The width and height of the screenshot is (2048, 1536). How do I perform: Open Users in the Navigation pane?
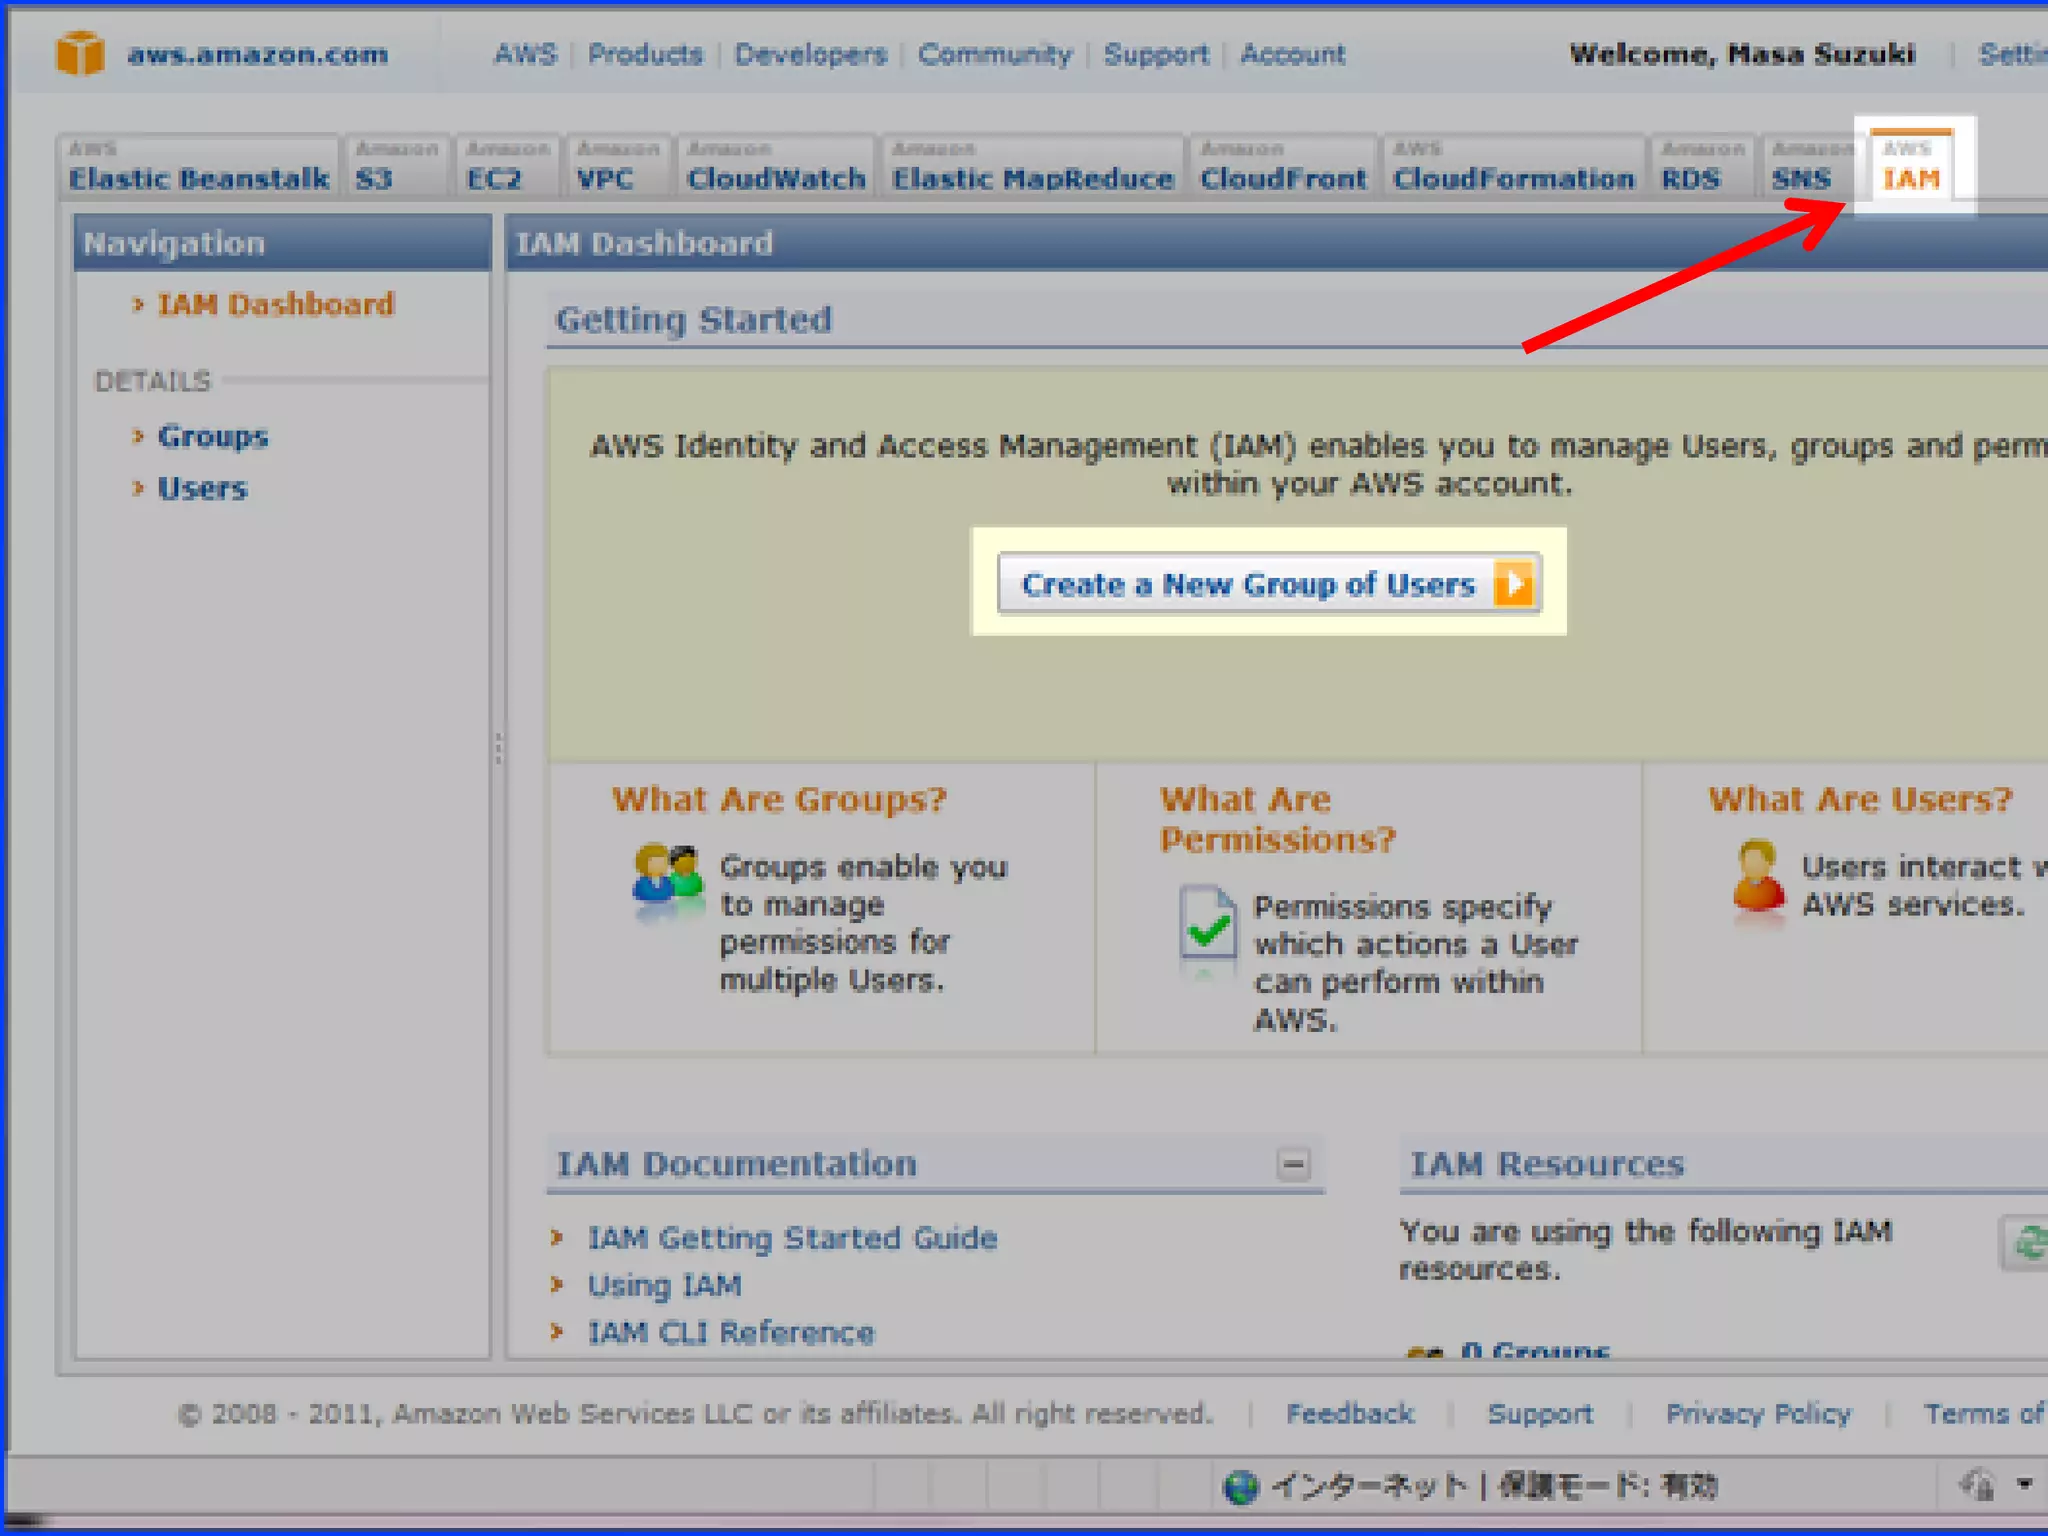coord(202,489)
